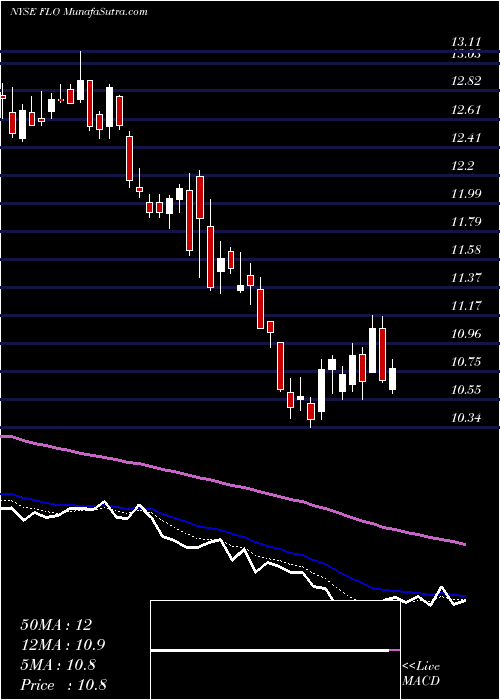Image resolution: width=500 pixels, height=700 pixels.
Task: Click the <<Live MACD label
Action: [421, 674]
